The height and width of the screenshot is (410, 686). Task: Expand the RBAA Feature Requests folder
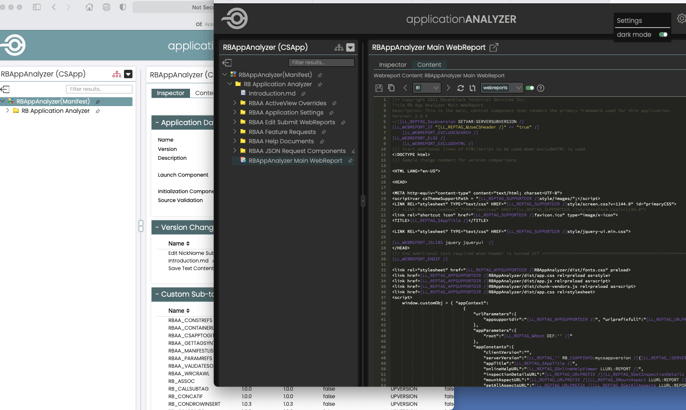click(x=235, y=132)
